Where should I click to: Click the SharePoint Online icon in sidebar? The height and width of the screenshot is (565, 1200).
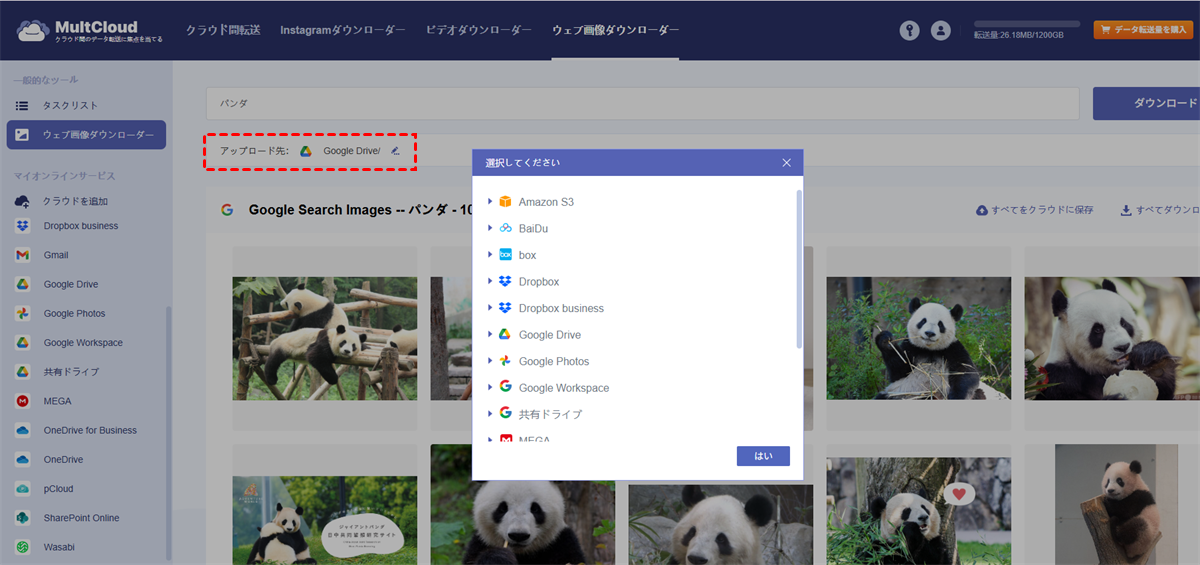22,518
